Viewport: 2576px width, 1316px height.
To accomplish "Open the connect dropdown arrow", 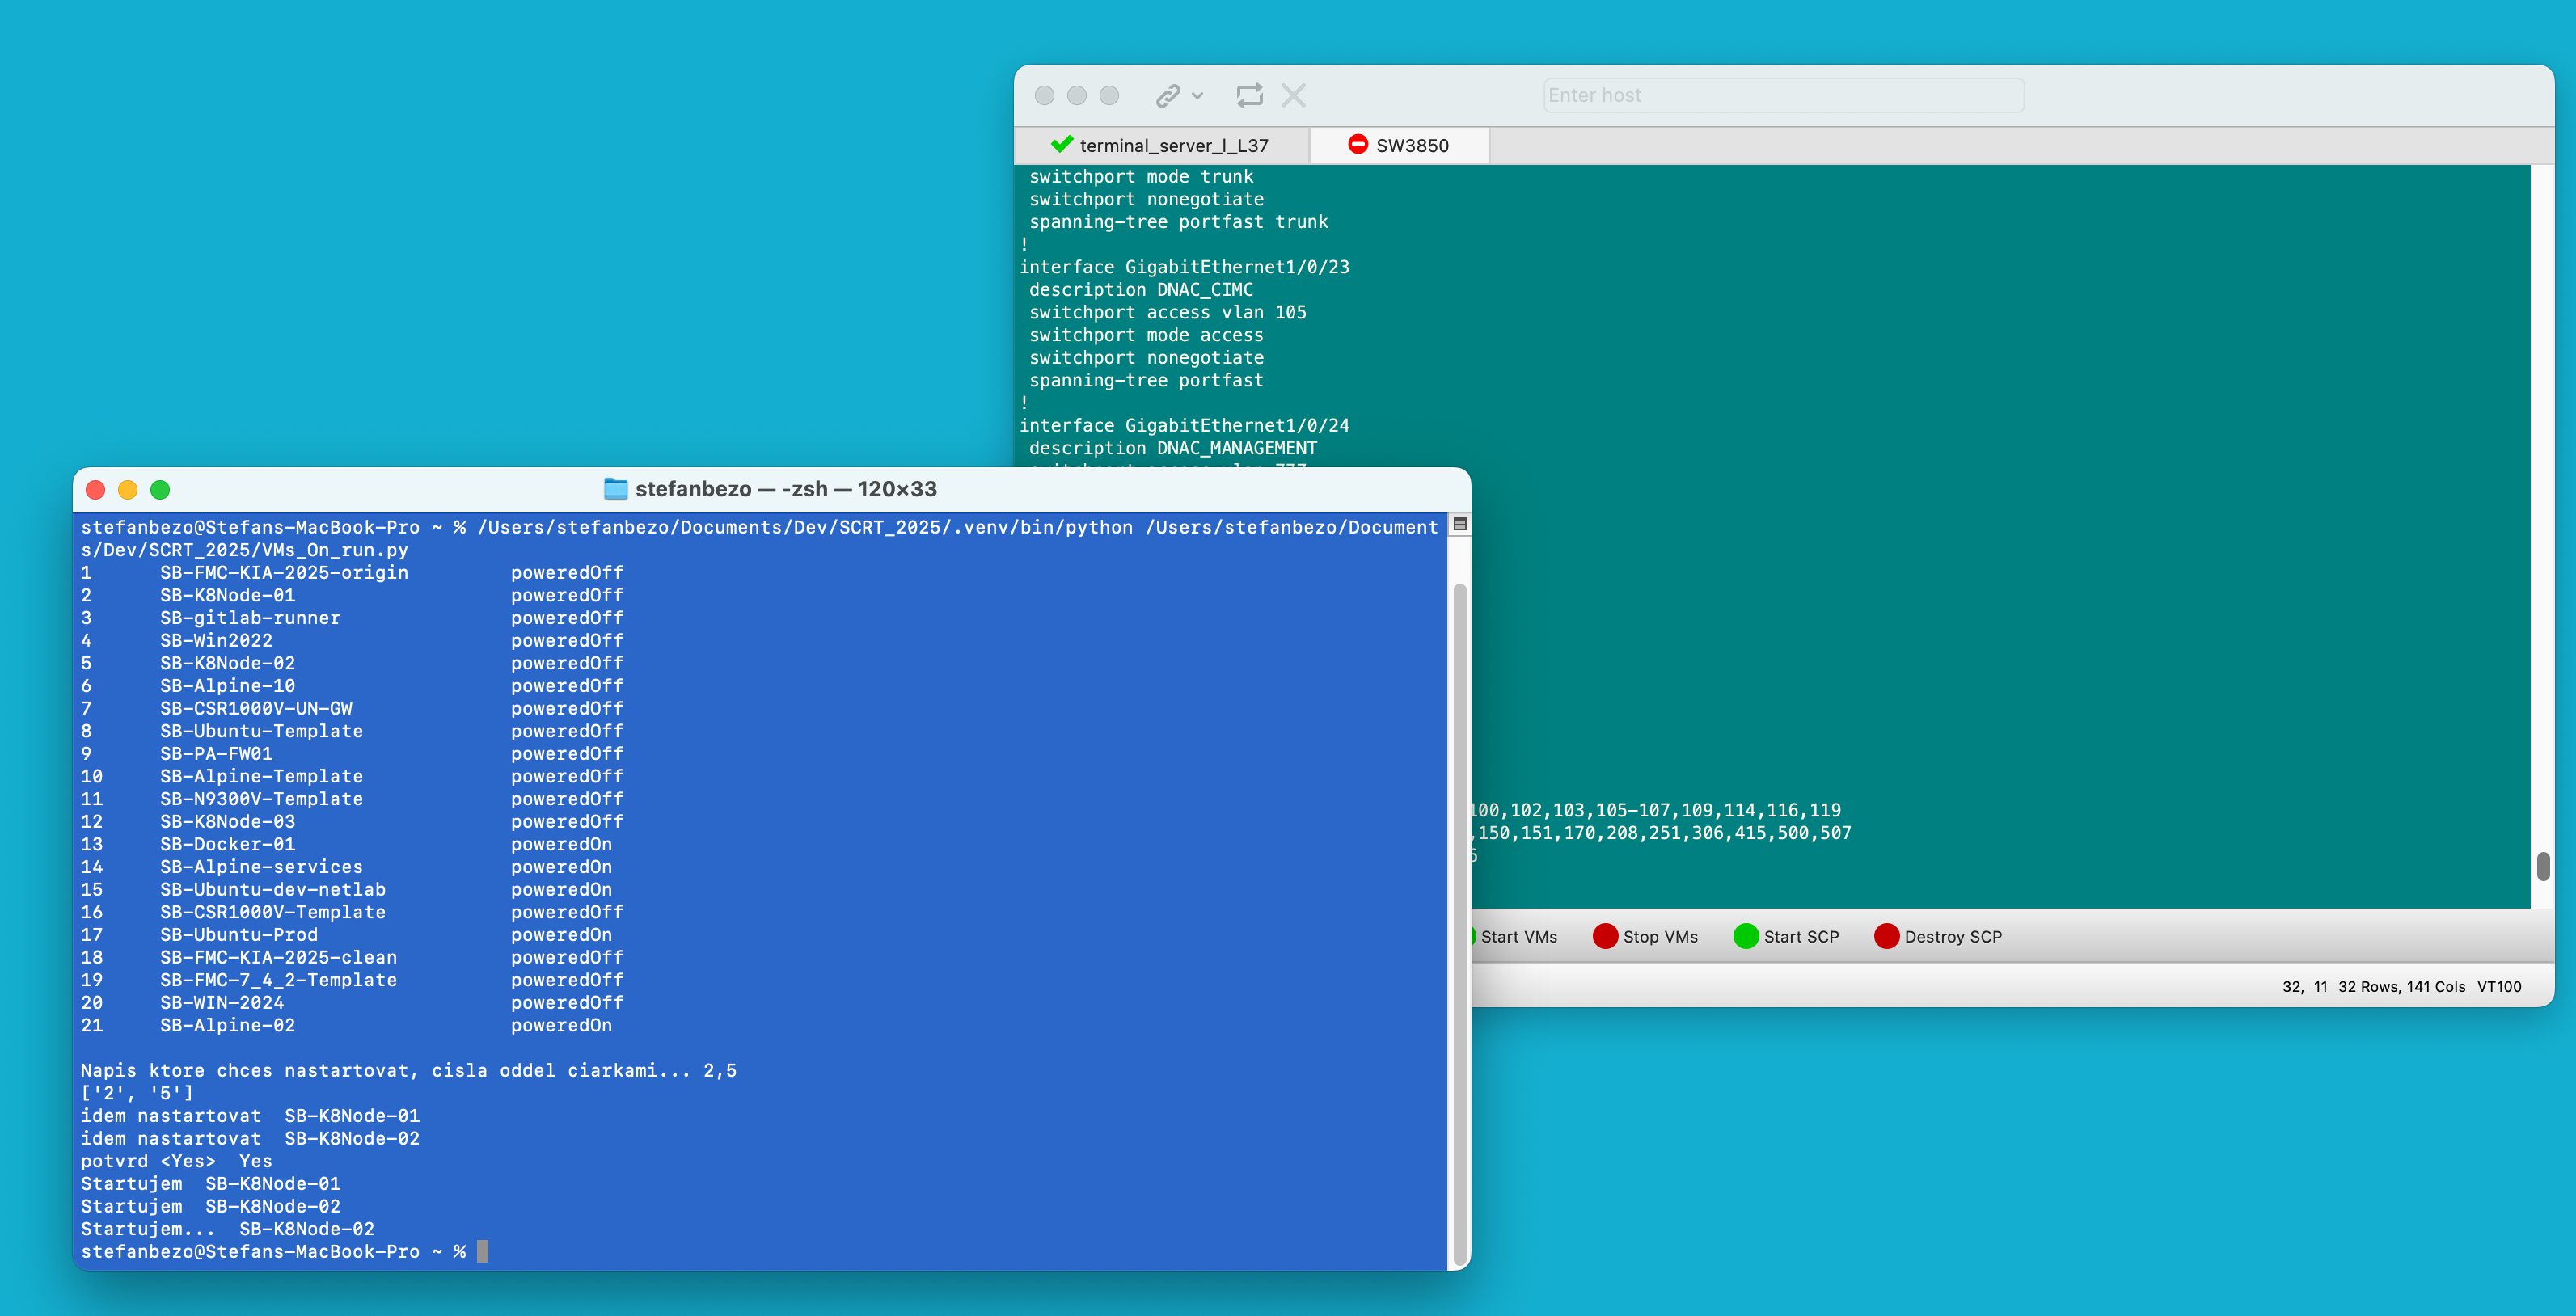I will 1198,96.
